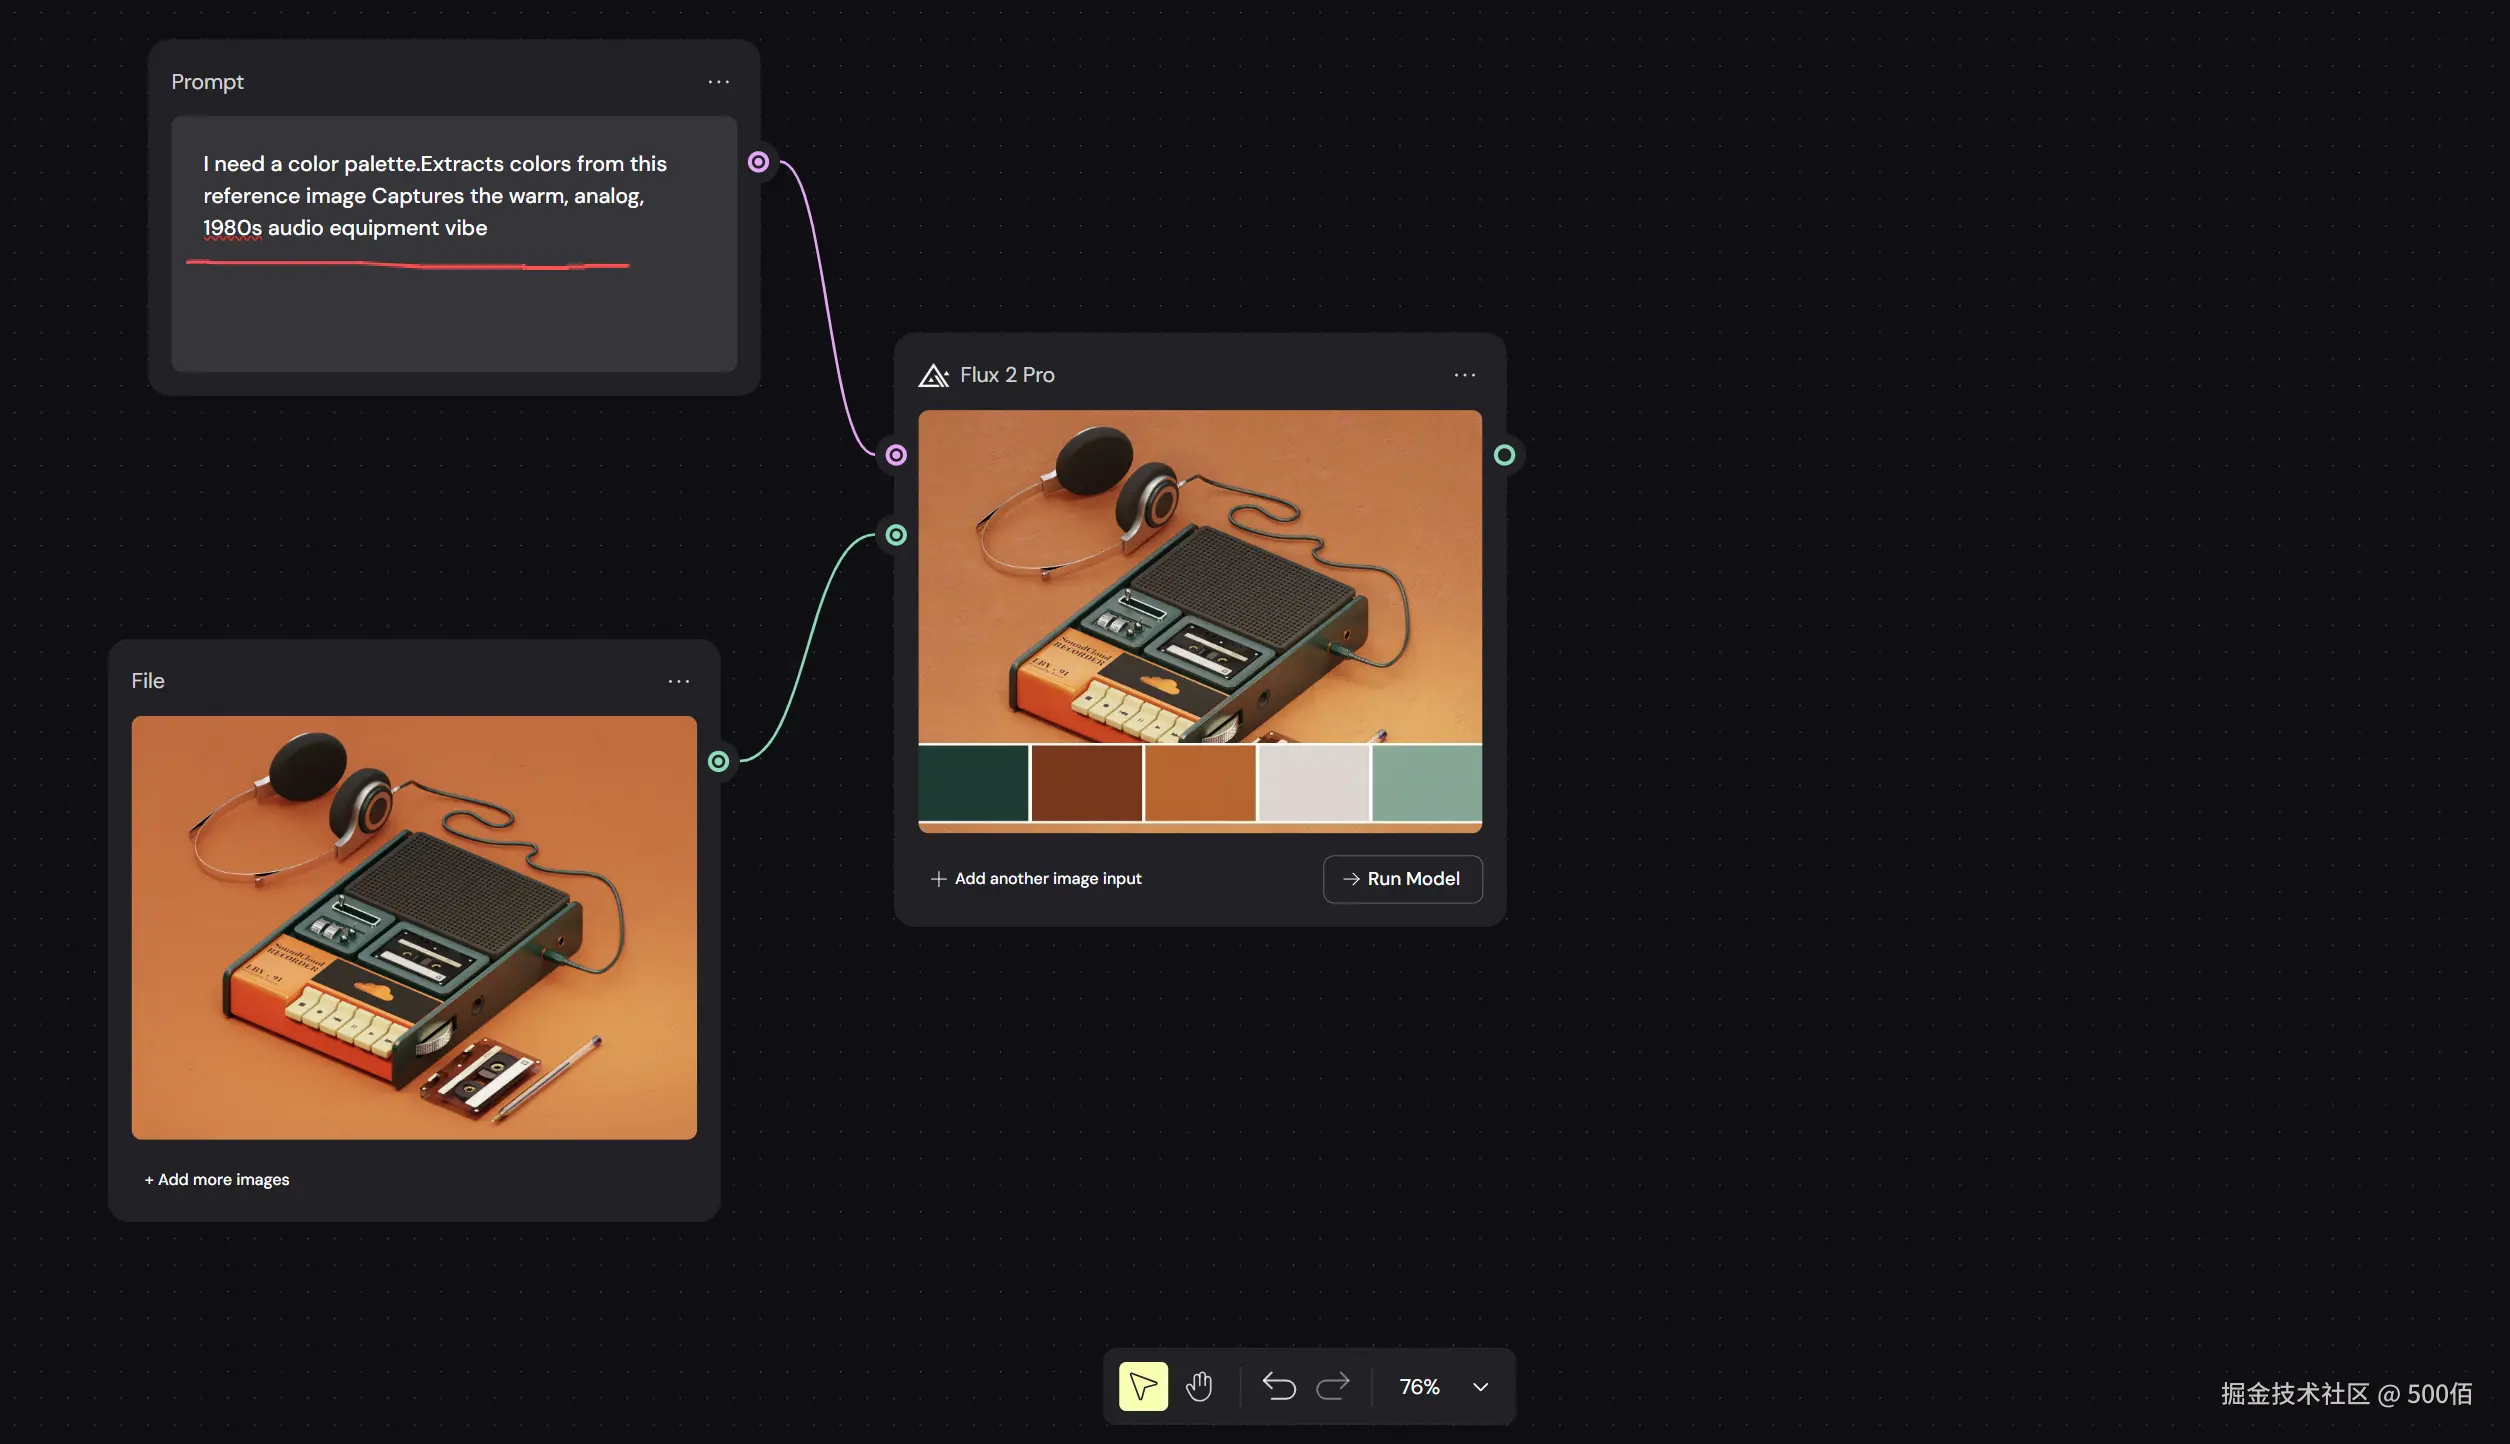The width and height of the screenshot is (2510, 1444).
Task: Open the Prompt node options menu
Action: click(x=718, y=82)
